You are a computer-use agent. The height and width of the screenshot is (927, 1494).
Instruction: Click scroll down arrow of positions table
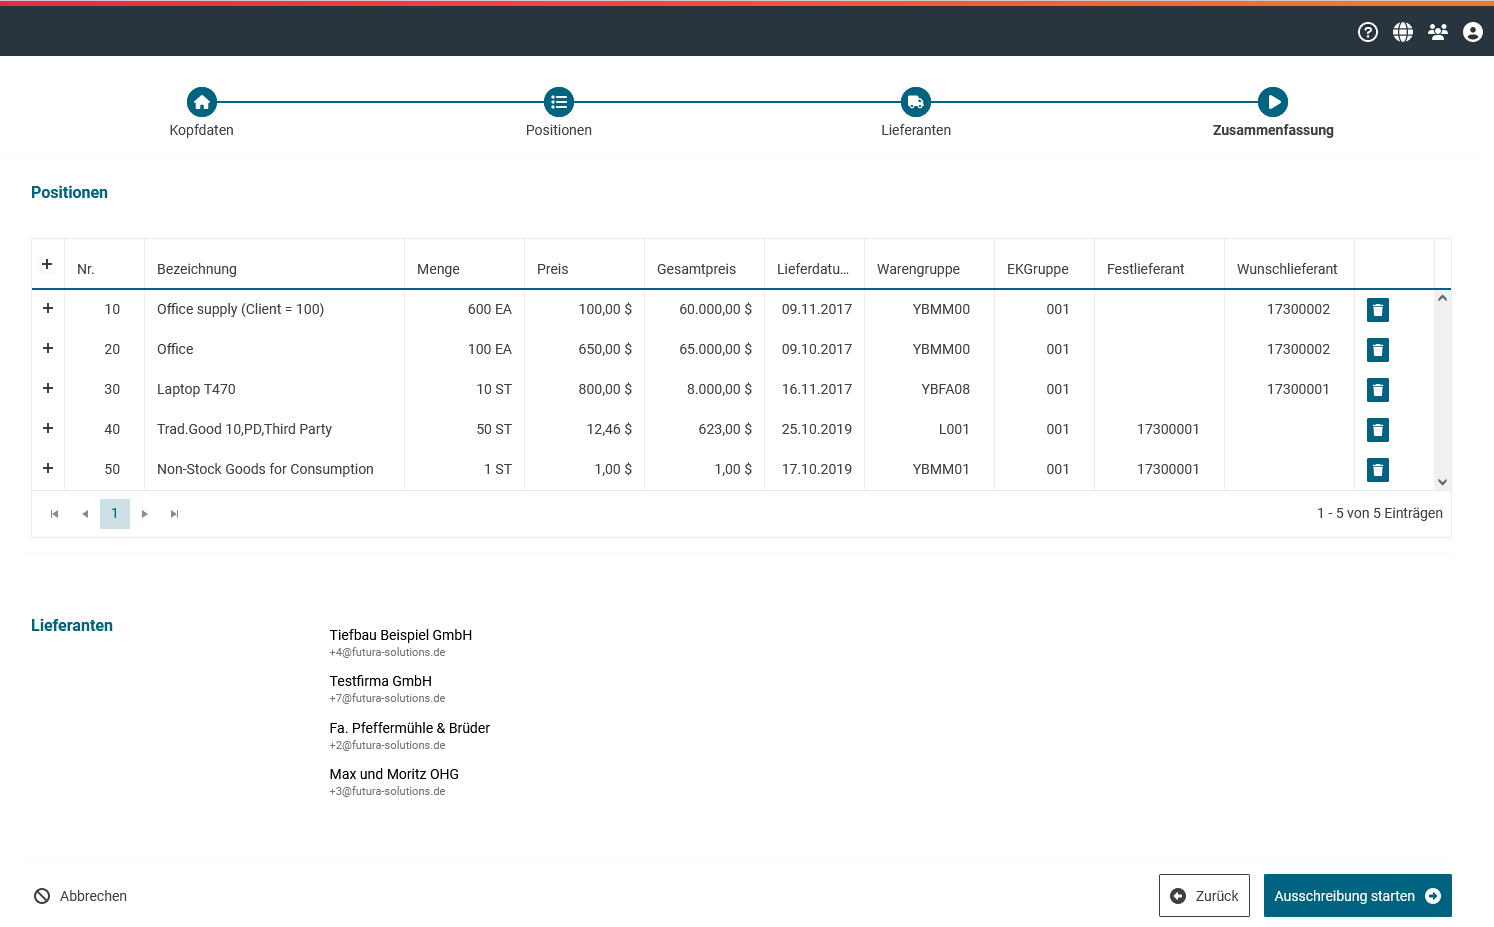[1442, 482]
